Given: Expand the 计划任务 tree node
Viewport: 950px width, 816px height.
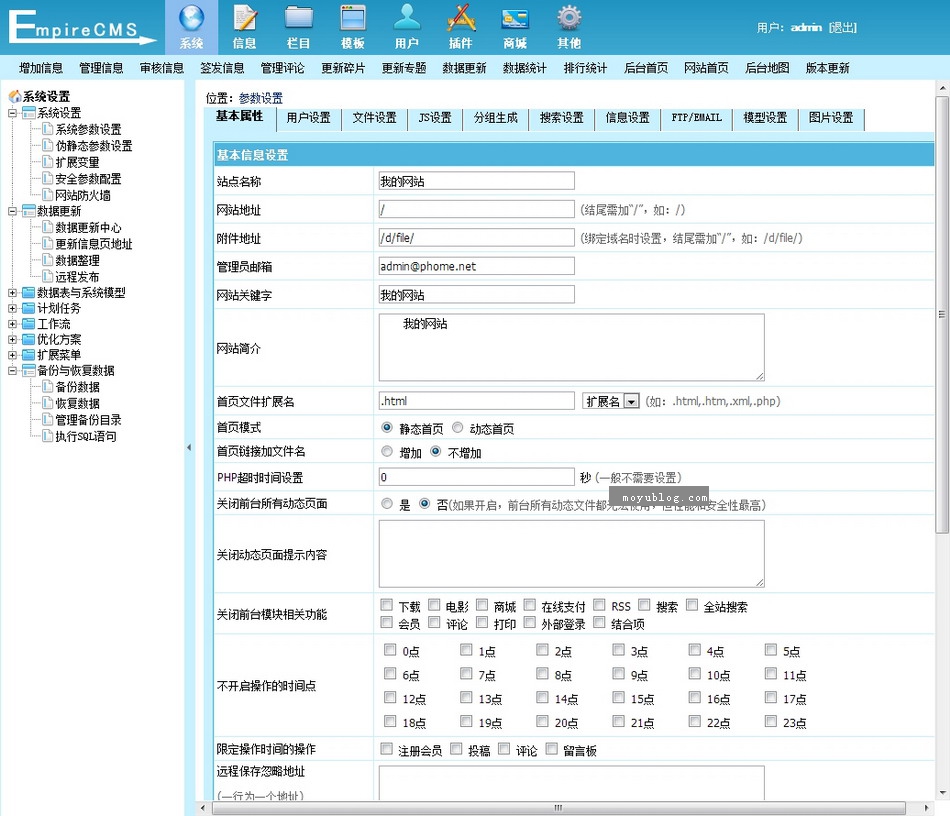Looking at the screenshot, I should [x=12, y=308].
